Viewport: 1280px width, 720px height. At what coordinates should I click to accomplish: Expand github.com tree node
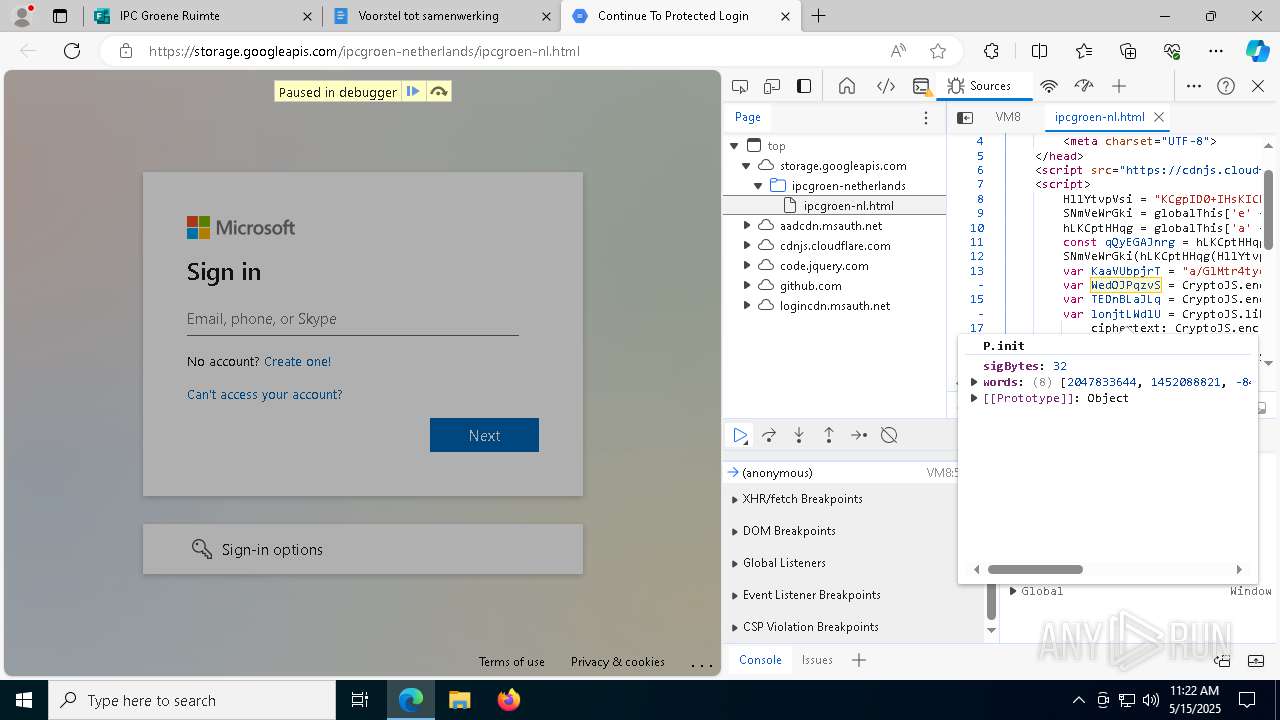746,286
